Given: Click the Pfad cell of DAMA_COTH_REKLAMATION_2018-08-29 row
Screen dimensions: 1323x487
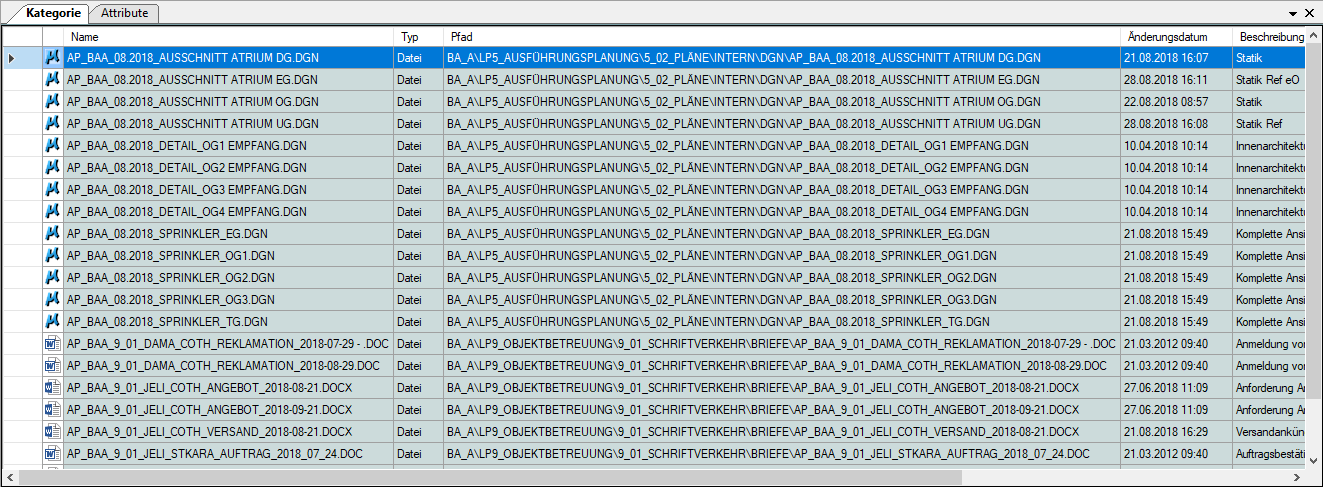Looking at the screenshot, I should pyautogui.click(x=781, y=366).
